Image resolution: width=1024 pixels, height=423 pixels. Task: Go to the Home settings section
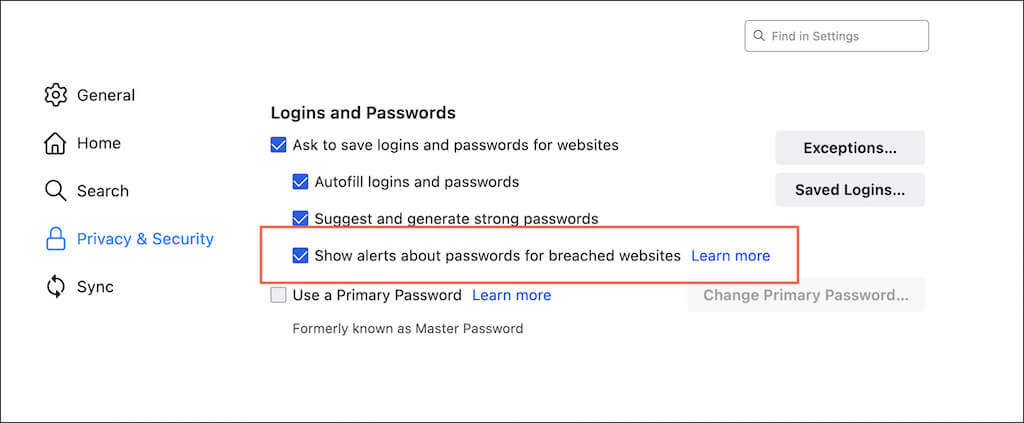pos(98,144)
